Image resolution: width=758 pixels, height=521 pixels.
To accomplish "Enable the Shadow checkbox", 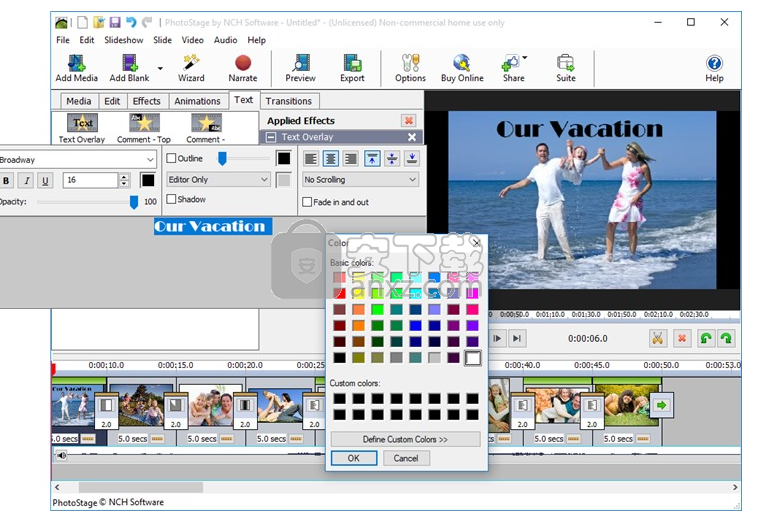I will [x=171, y=199].
